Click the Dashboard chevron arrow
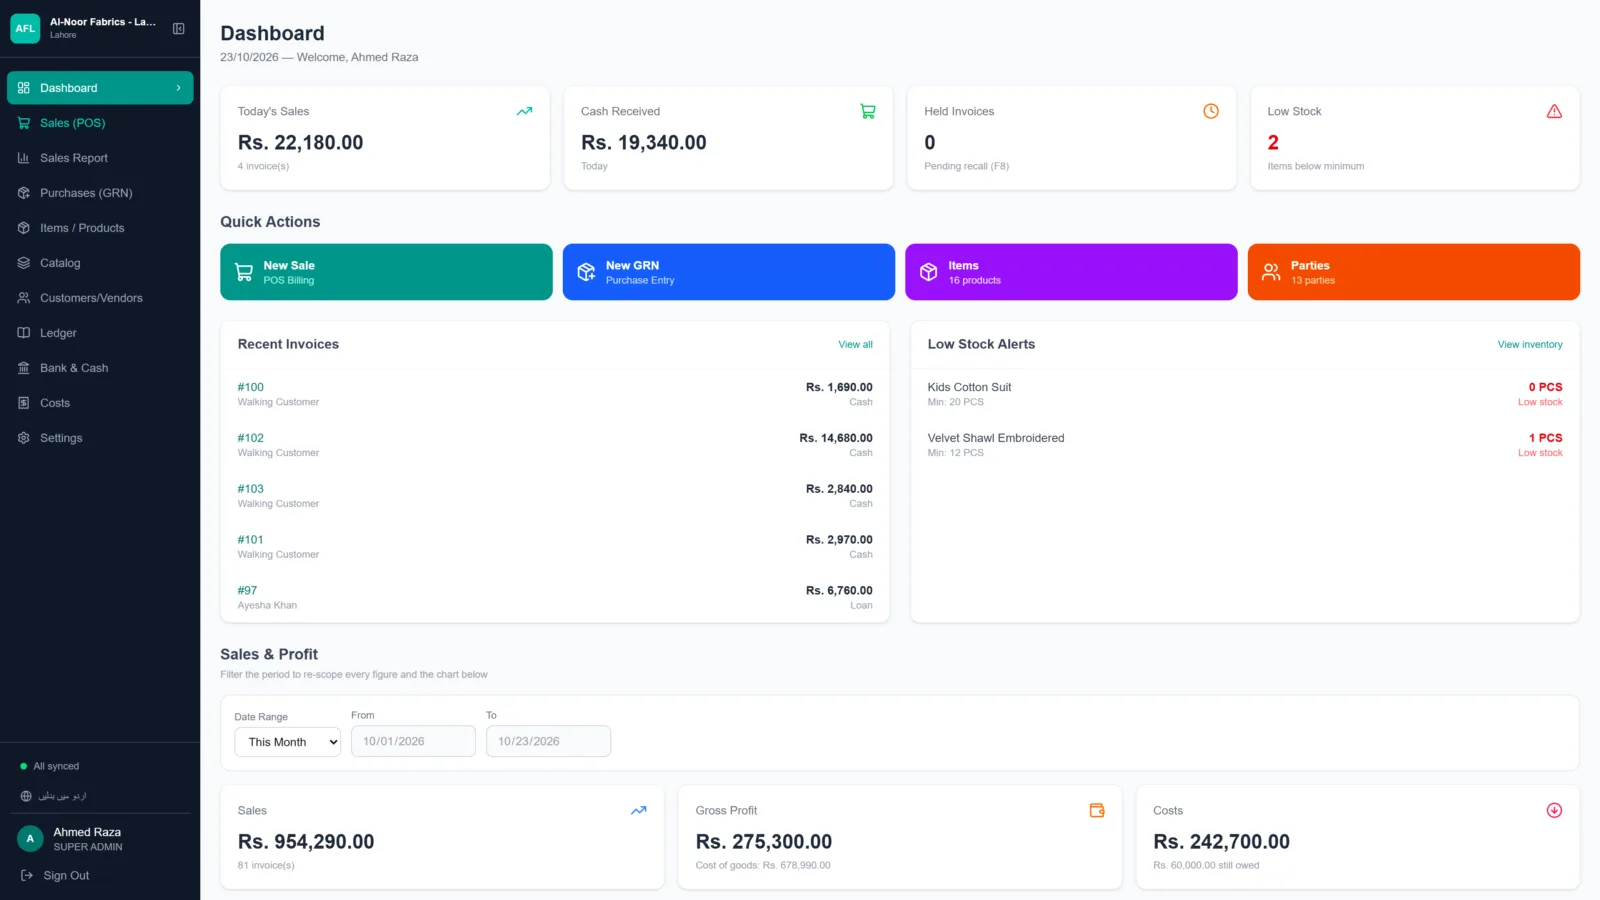 [179, 88]
